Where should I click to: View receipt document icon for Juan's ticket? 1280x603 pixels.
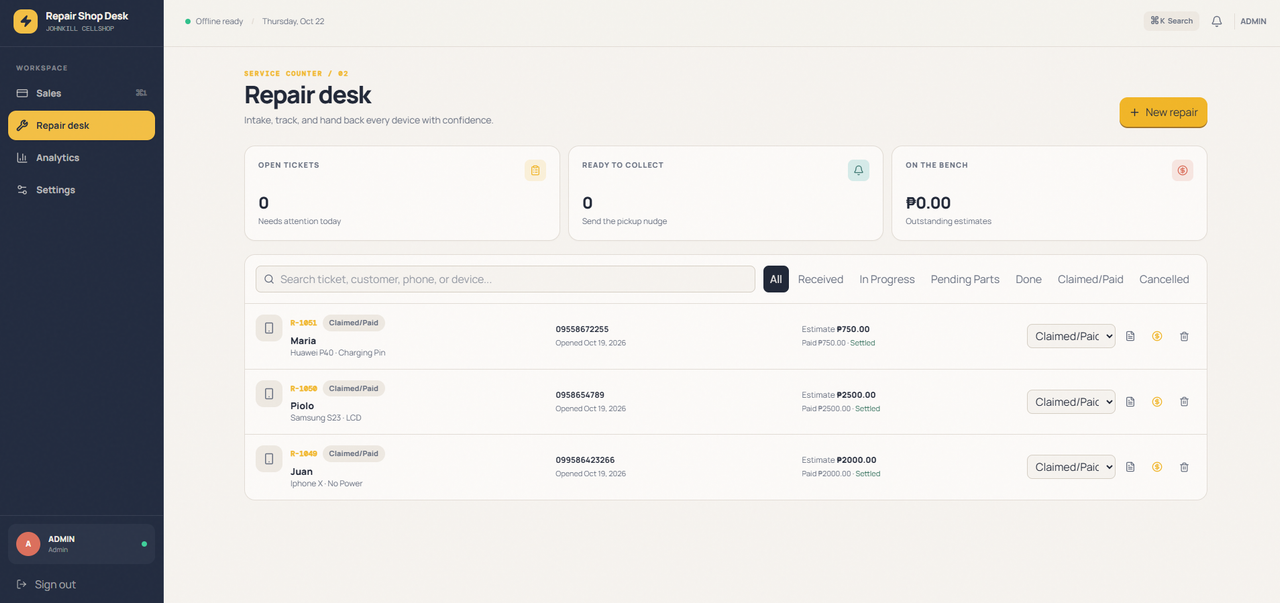1130,467
